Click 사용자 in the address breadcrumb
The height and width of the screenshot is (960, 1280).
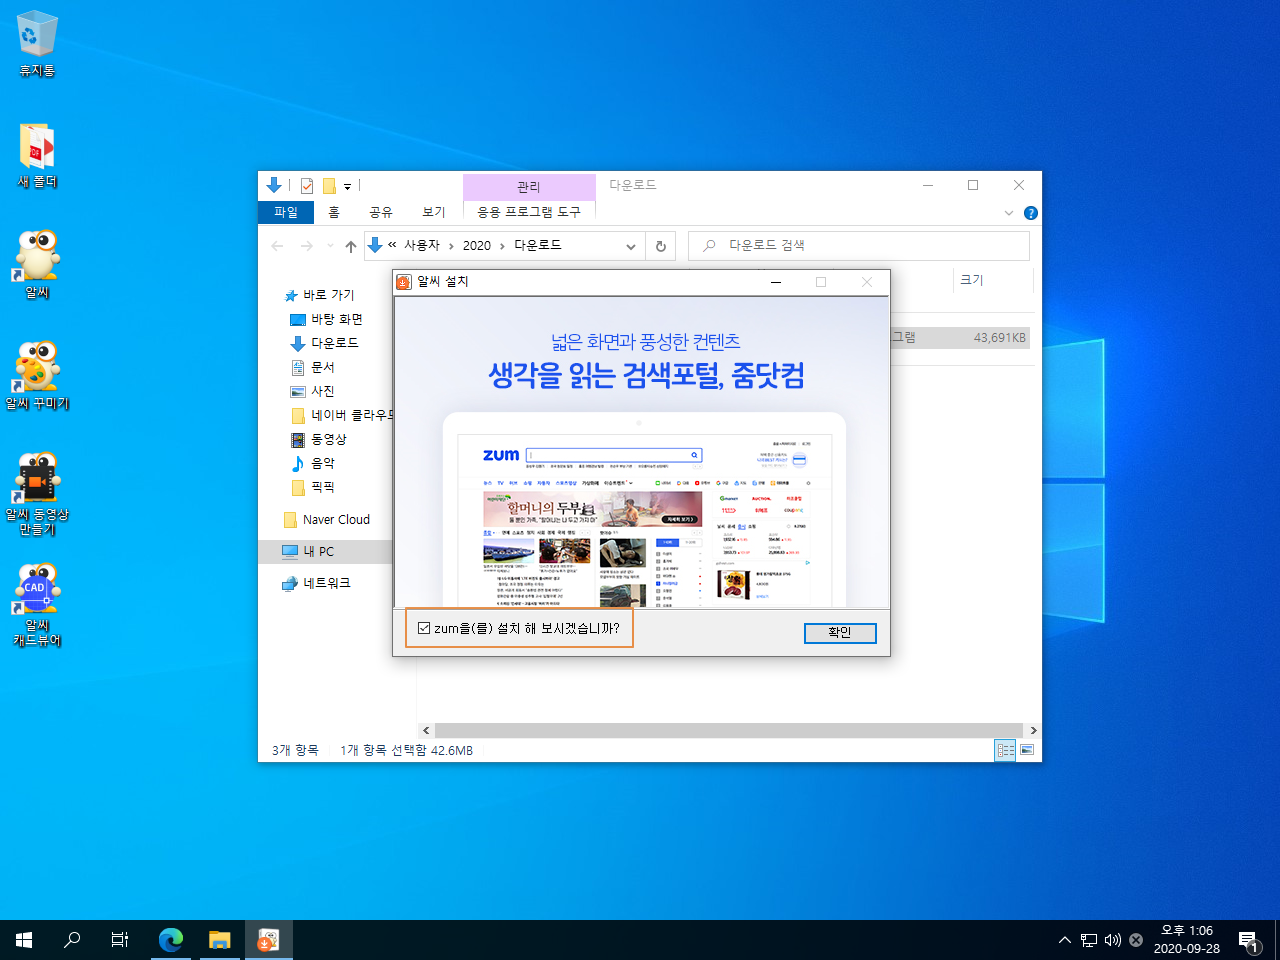click(422, 245)
